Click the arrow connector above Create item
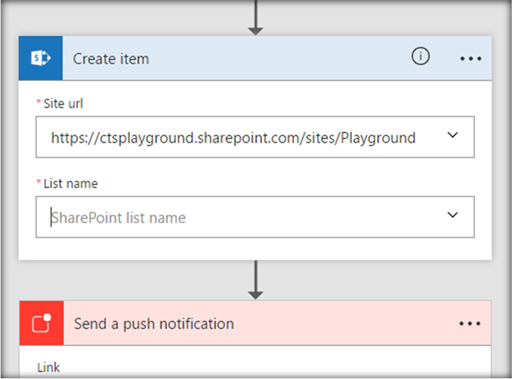Image resolution: width=512 pixels, height=379 pixels. (x=256, y=17)
